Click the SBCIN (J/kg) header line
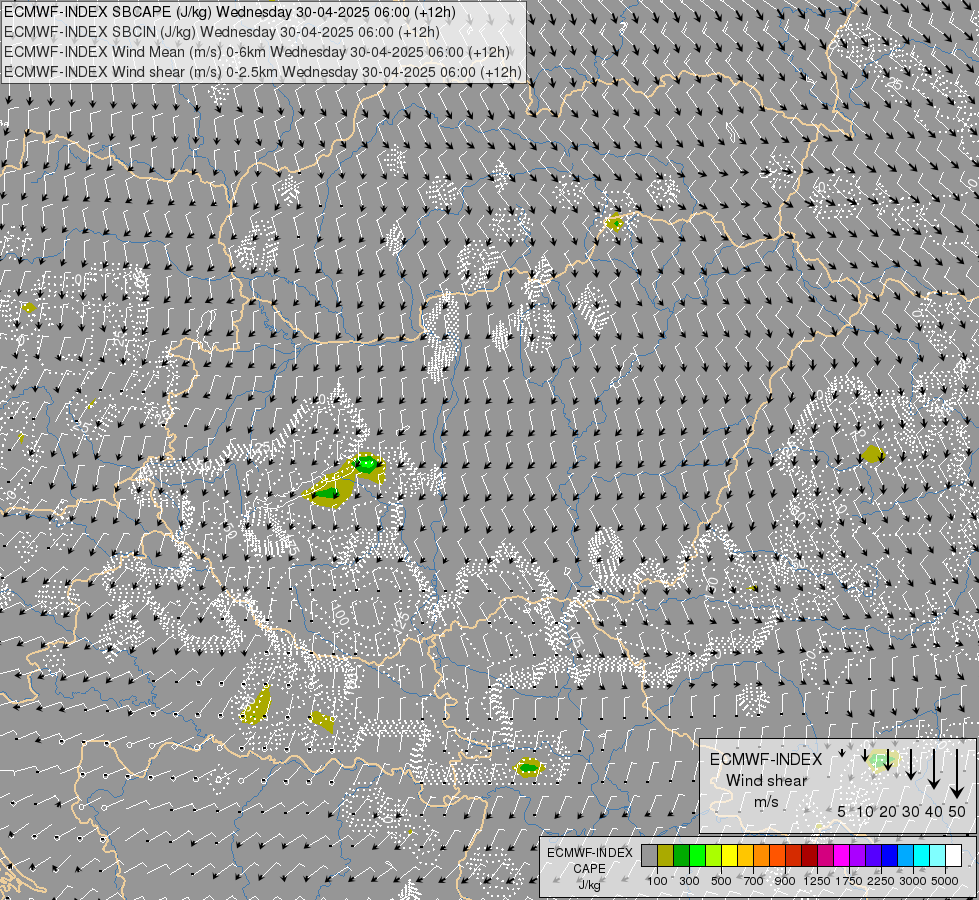The width and height of the screenshot is (979, 900). pos(221,32)
